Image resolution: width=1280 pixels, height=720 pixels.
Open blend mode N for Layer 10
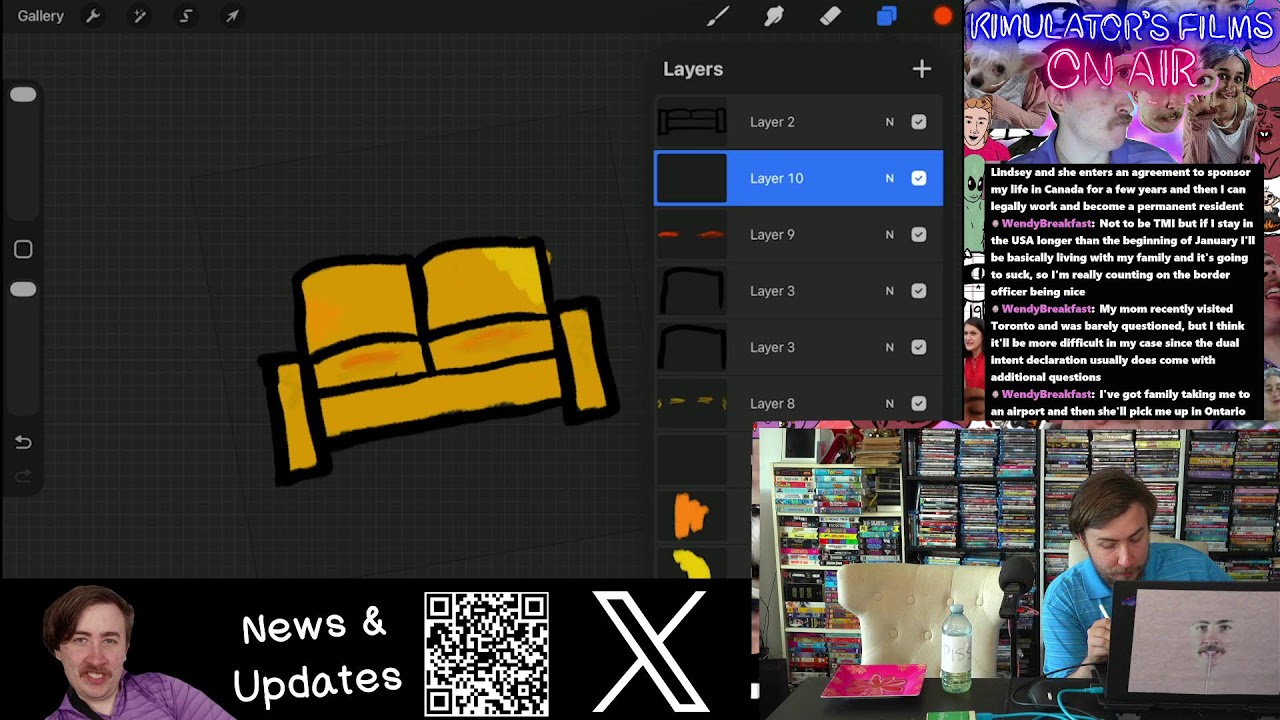[x=889, y=178]
